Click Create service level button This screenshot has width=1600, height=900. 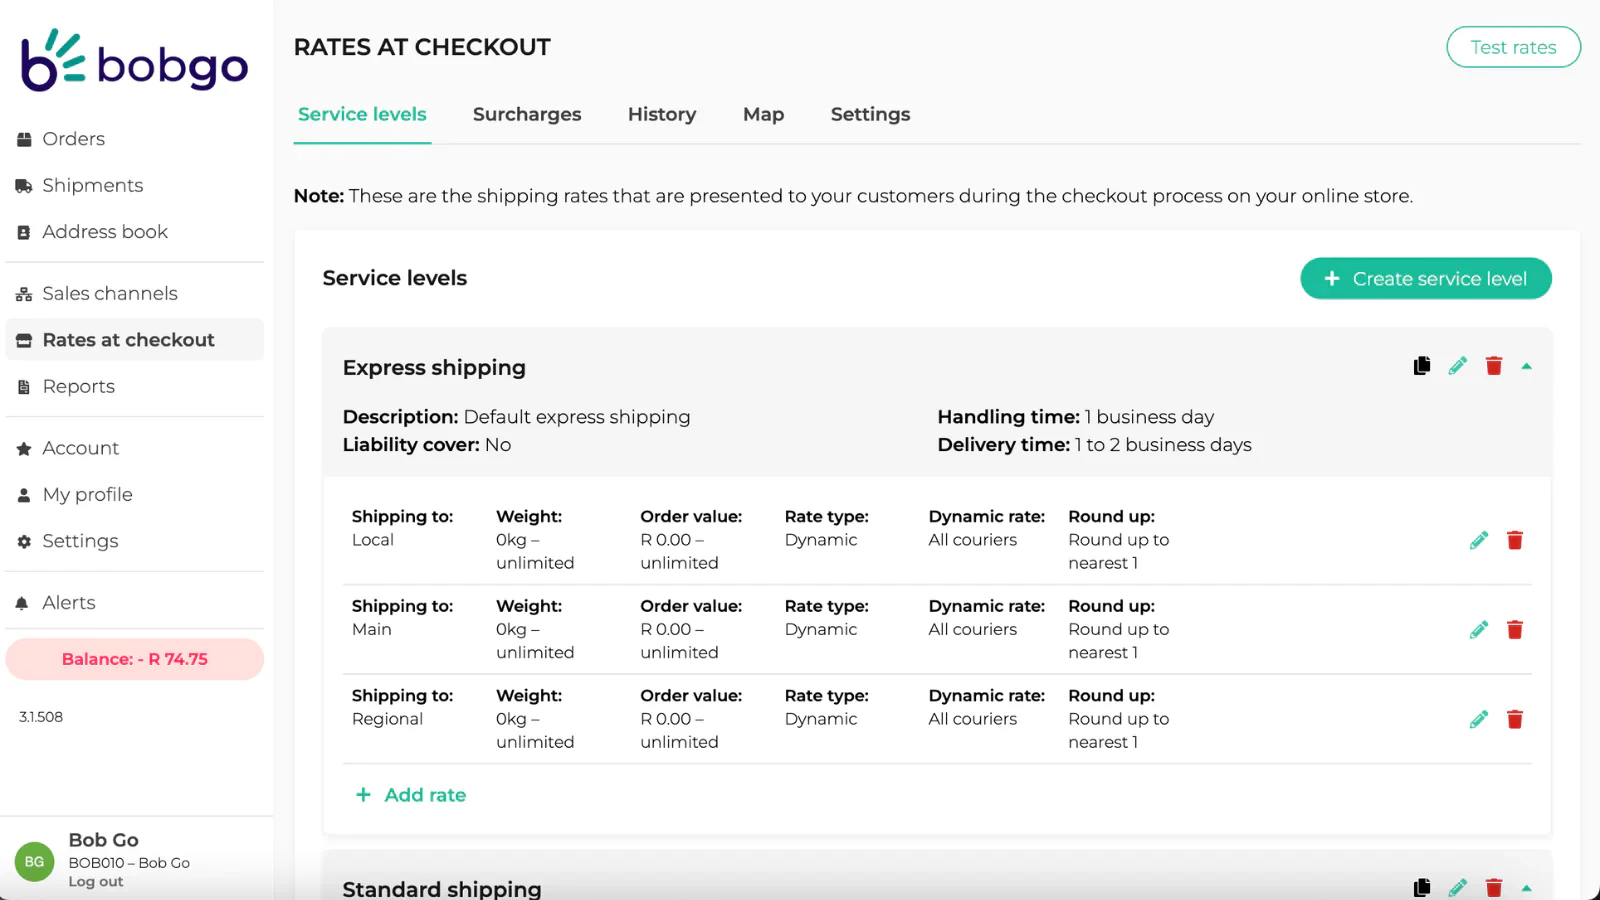[x=1425, y=279]
